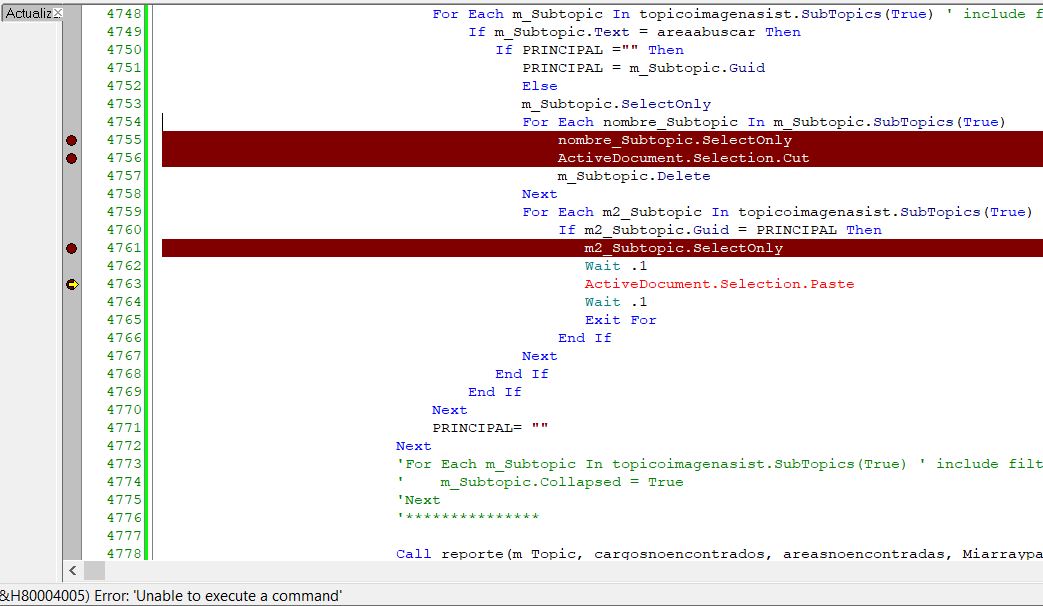Click line number 4771 next to PRINCIPAL reset
Image resolution: width=1043 pixels, height=606 pixels.
coord(124,428)
